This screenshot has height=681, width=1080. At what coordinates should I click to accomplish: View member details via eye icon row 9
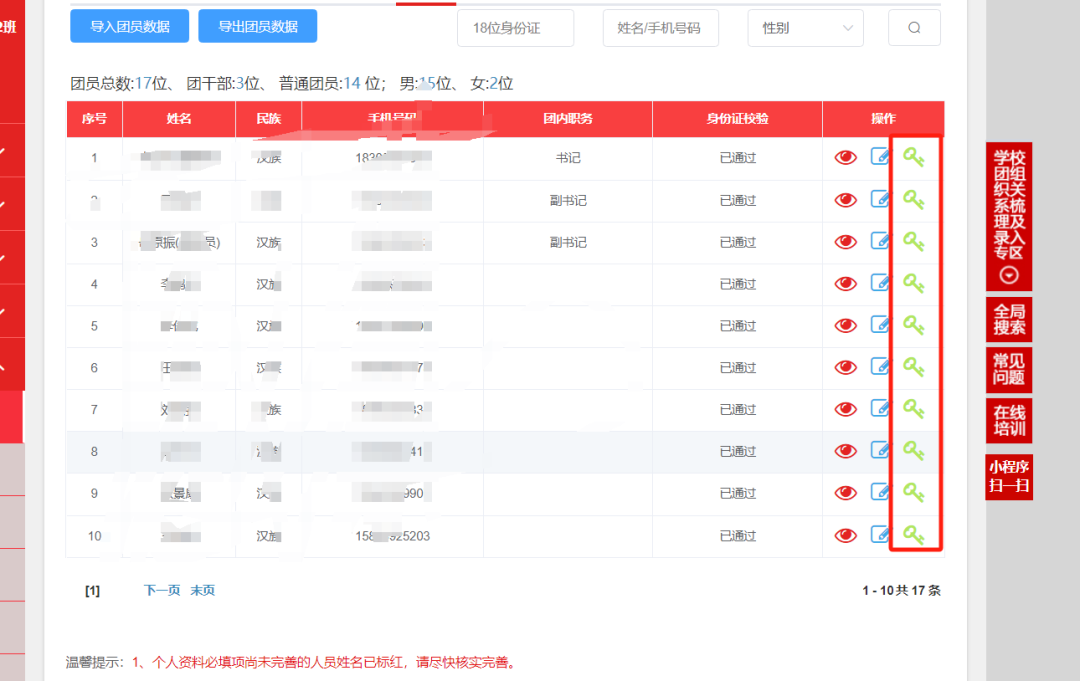point(846,492)
